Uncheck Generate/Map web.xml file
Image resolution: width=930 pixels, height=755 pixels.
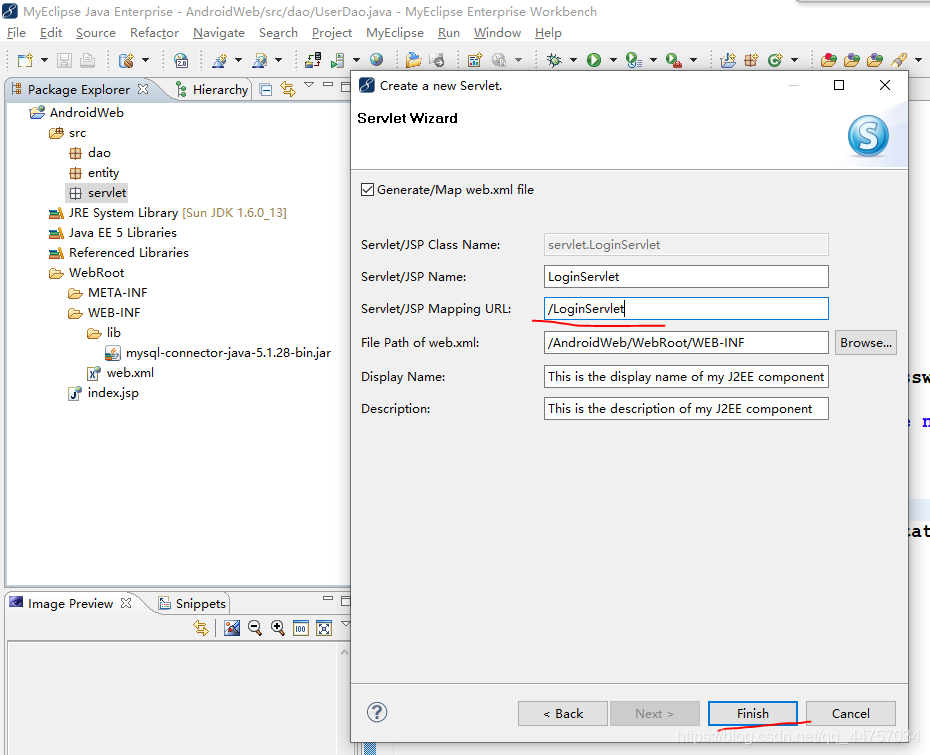369,189
